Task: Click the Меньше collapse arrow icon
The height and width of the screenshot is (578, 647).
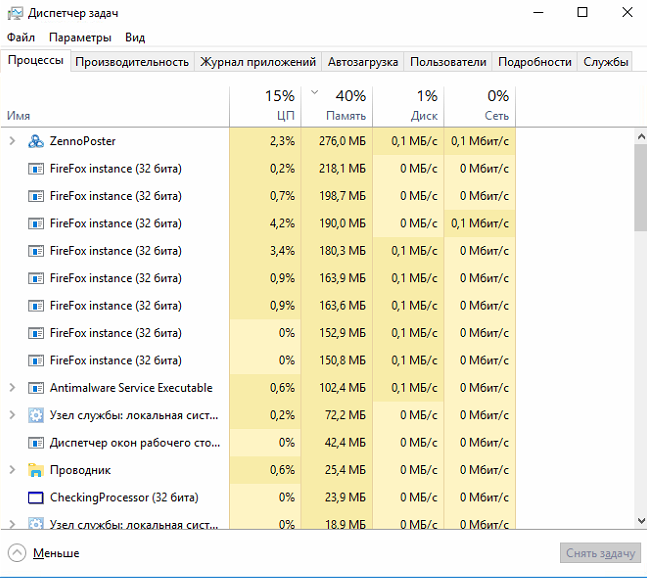Action: click(17, 553)
